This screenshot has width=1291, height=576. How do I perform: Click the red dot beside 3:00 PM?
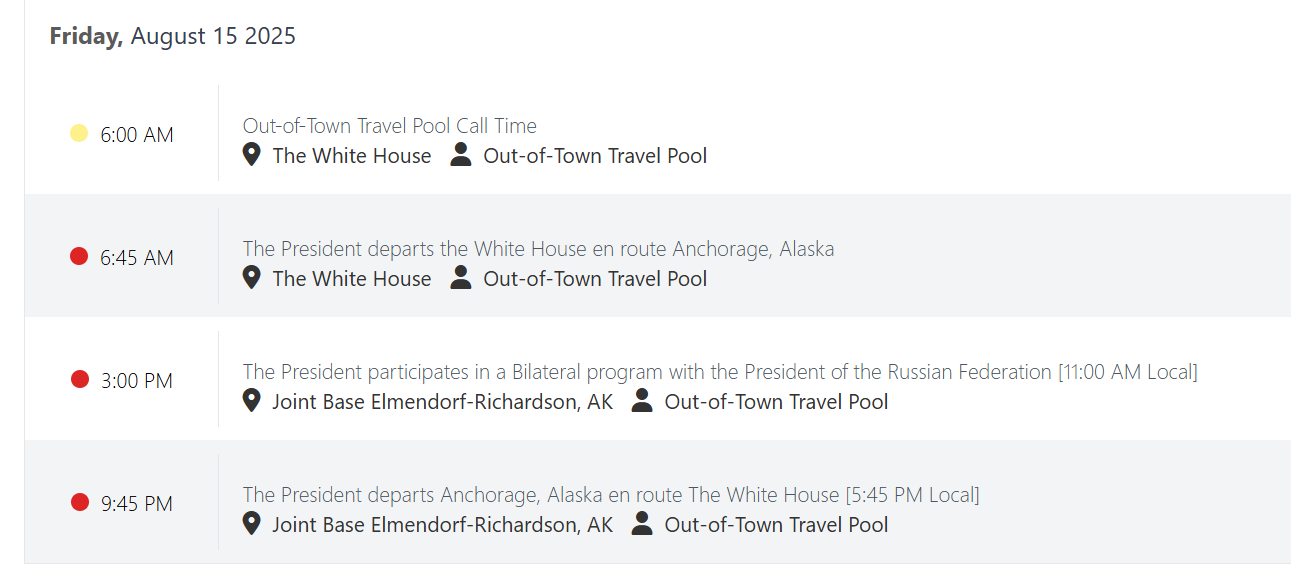pyautogui.click(x=79, y=379)
